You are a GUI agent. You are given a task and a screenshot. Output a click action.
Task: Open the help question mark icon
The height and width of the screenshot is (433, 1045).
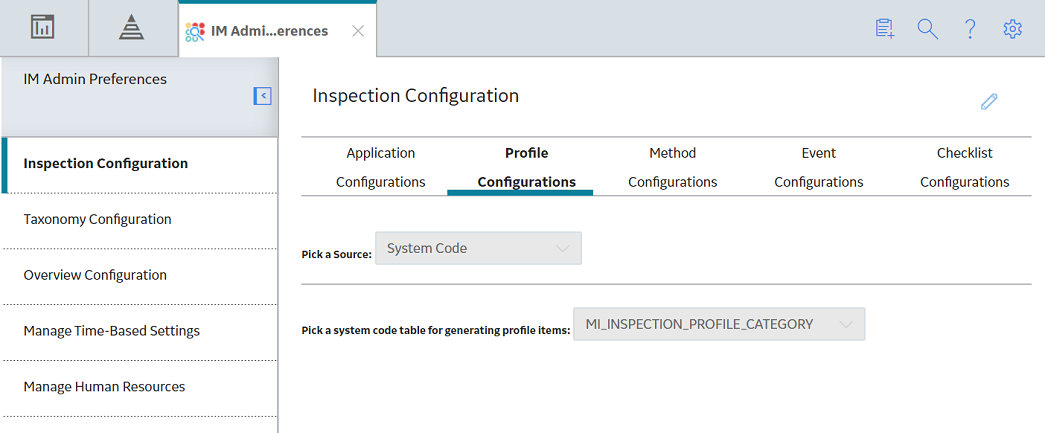970,29
